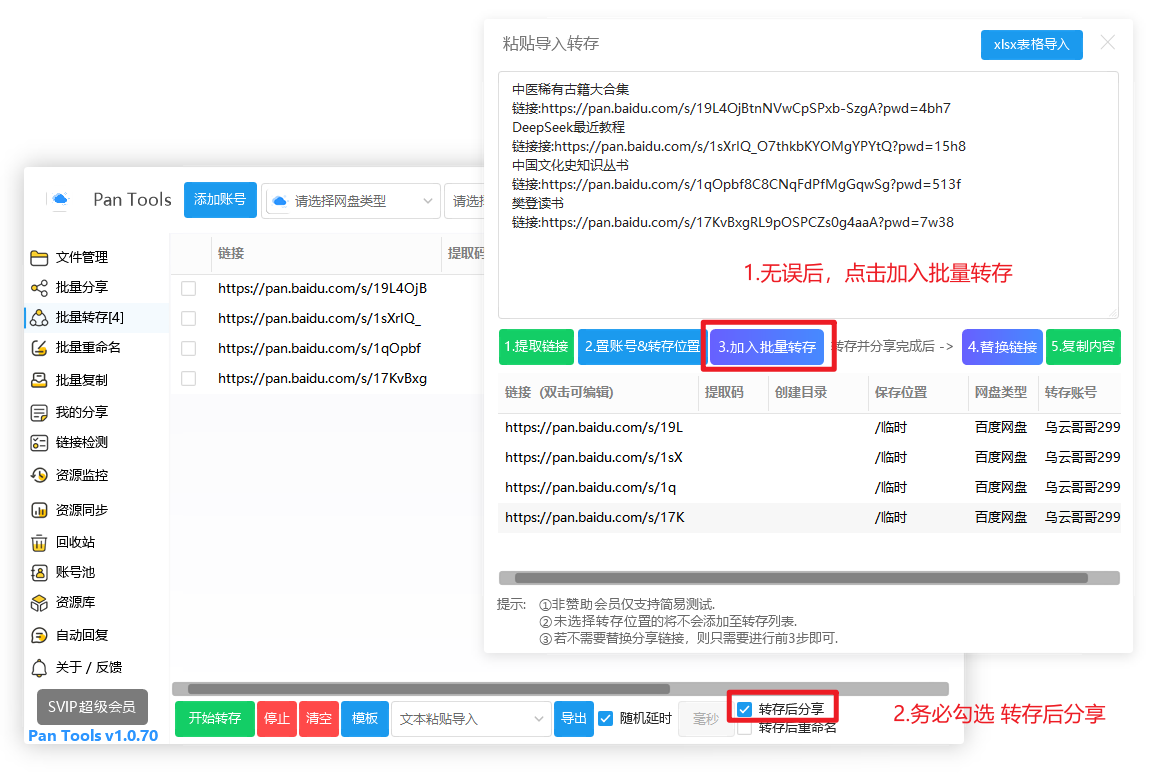Toggle the 转存后重命名 checkbox
The image size is (1149, 784).
[x=745, y=728]
